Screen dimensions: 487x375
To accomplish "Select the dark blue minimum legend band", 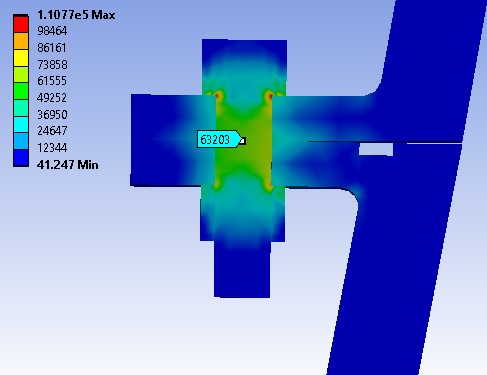I will point(21,158).
